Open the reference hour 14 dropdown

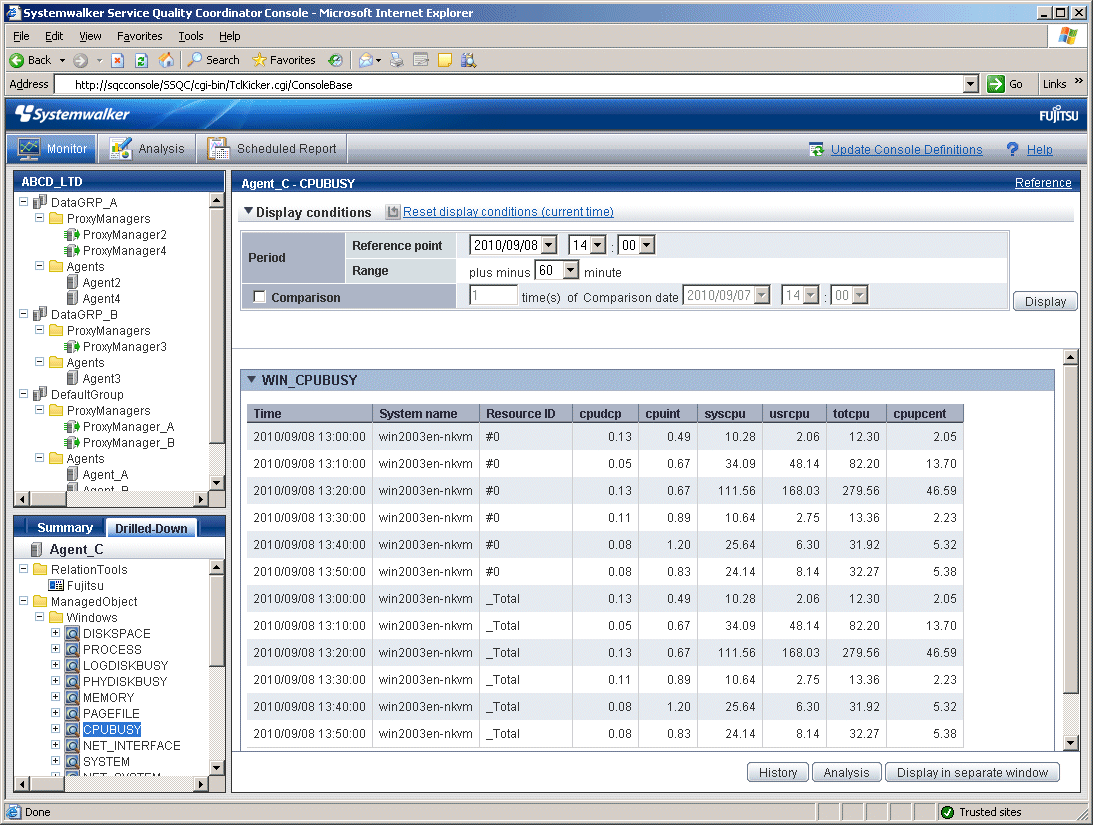click(x=598, y=245)
